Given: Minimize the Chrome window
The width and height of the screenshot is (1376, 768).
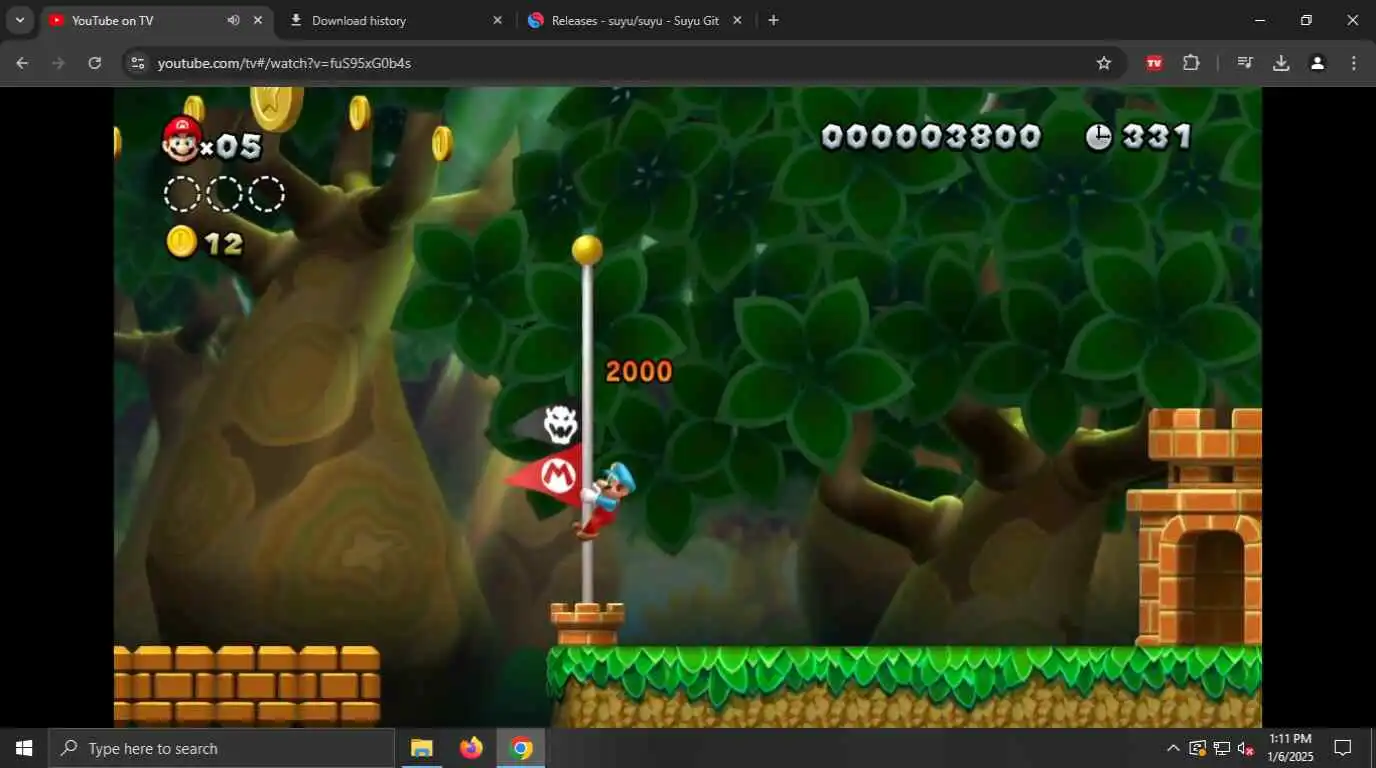Looking at the screenshot, I should pos(1260,20).
